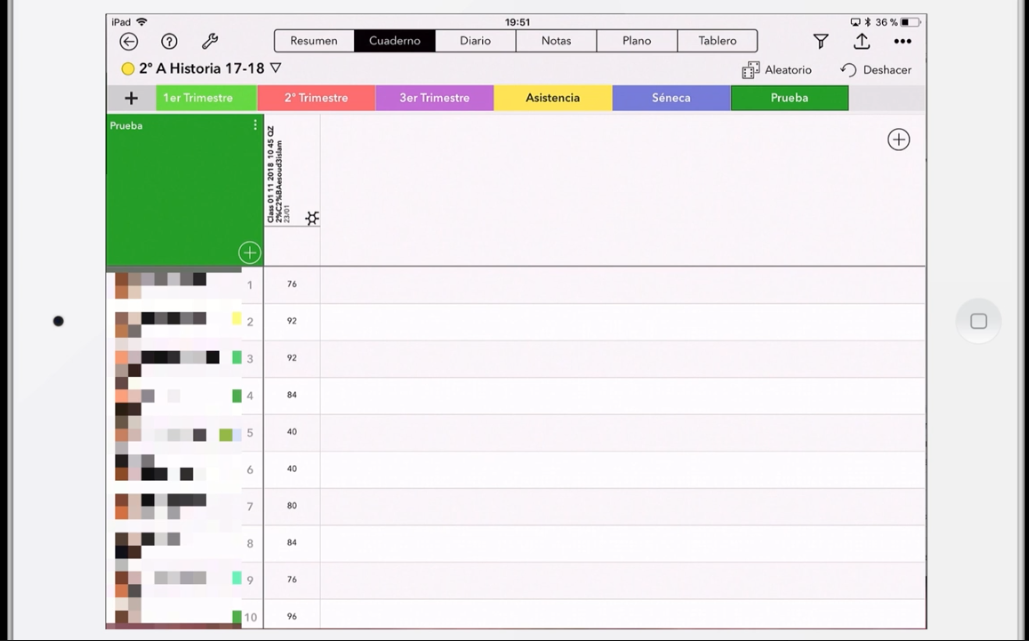Viewport: 1029px width, 641px height.
Task: Open the 2º Trimestre tab
Action: (x=316, y=98)
